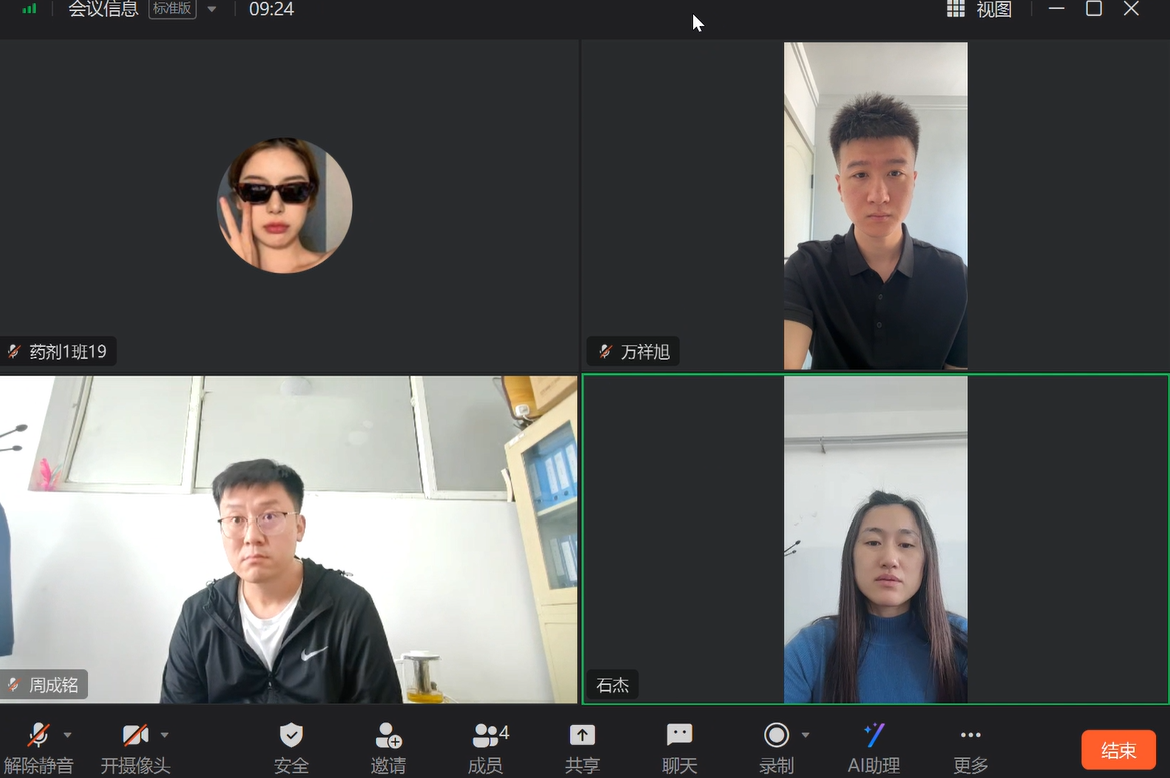Open 会议信息 meeting info

103,10
